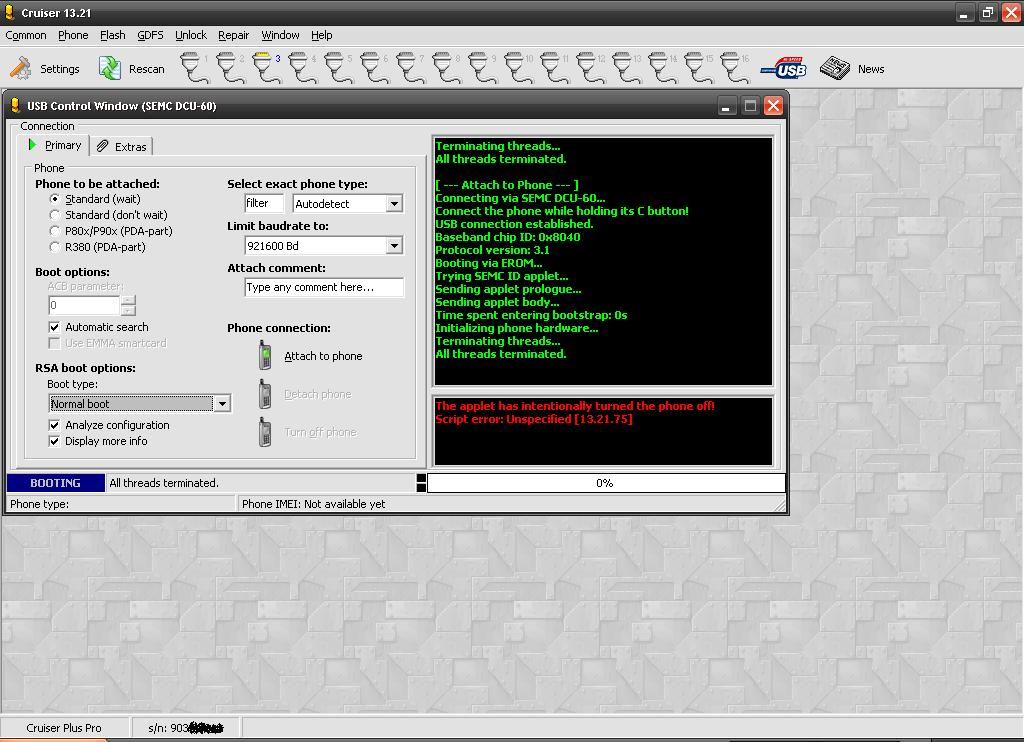The image size is (1024, 742).
Task: Click the Turn off phone icon
Action: tap(264, 432)
